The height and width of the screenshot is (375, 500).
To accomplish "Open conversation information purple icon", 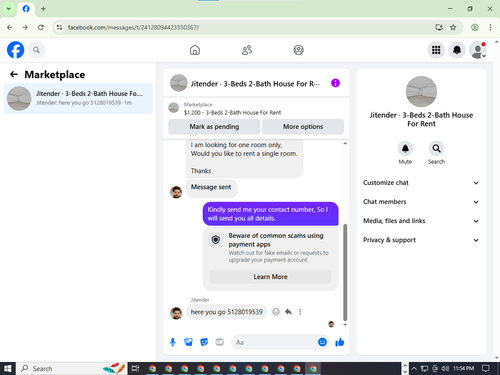I will pos(335,83).
